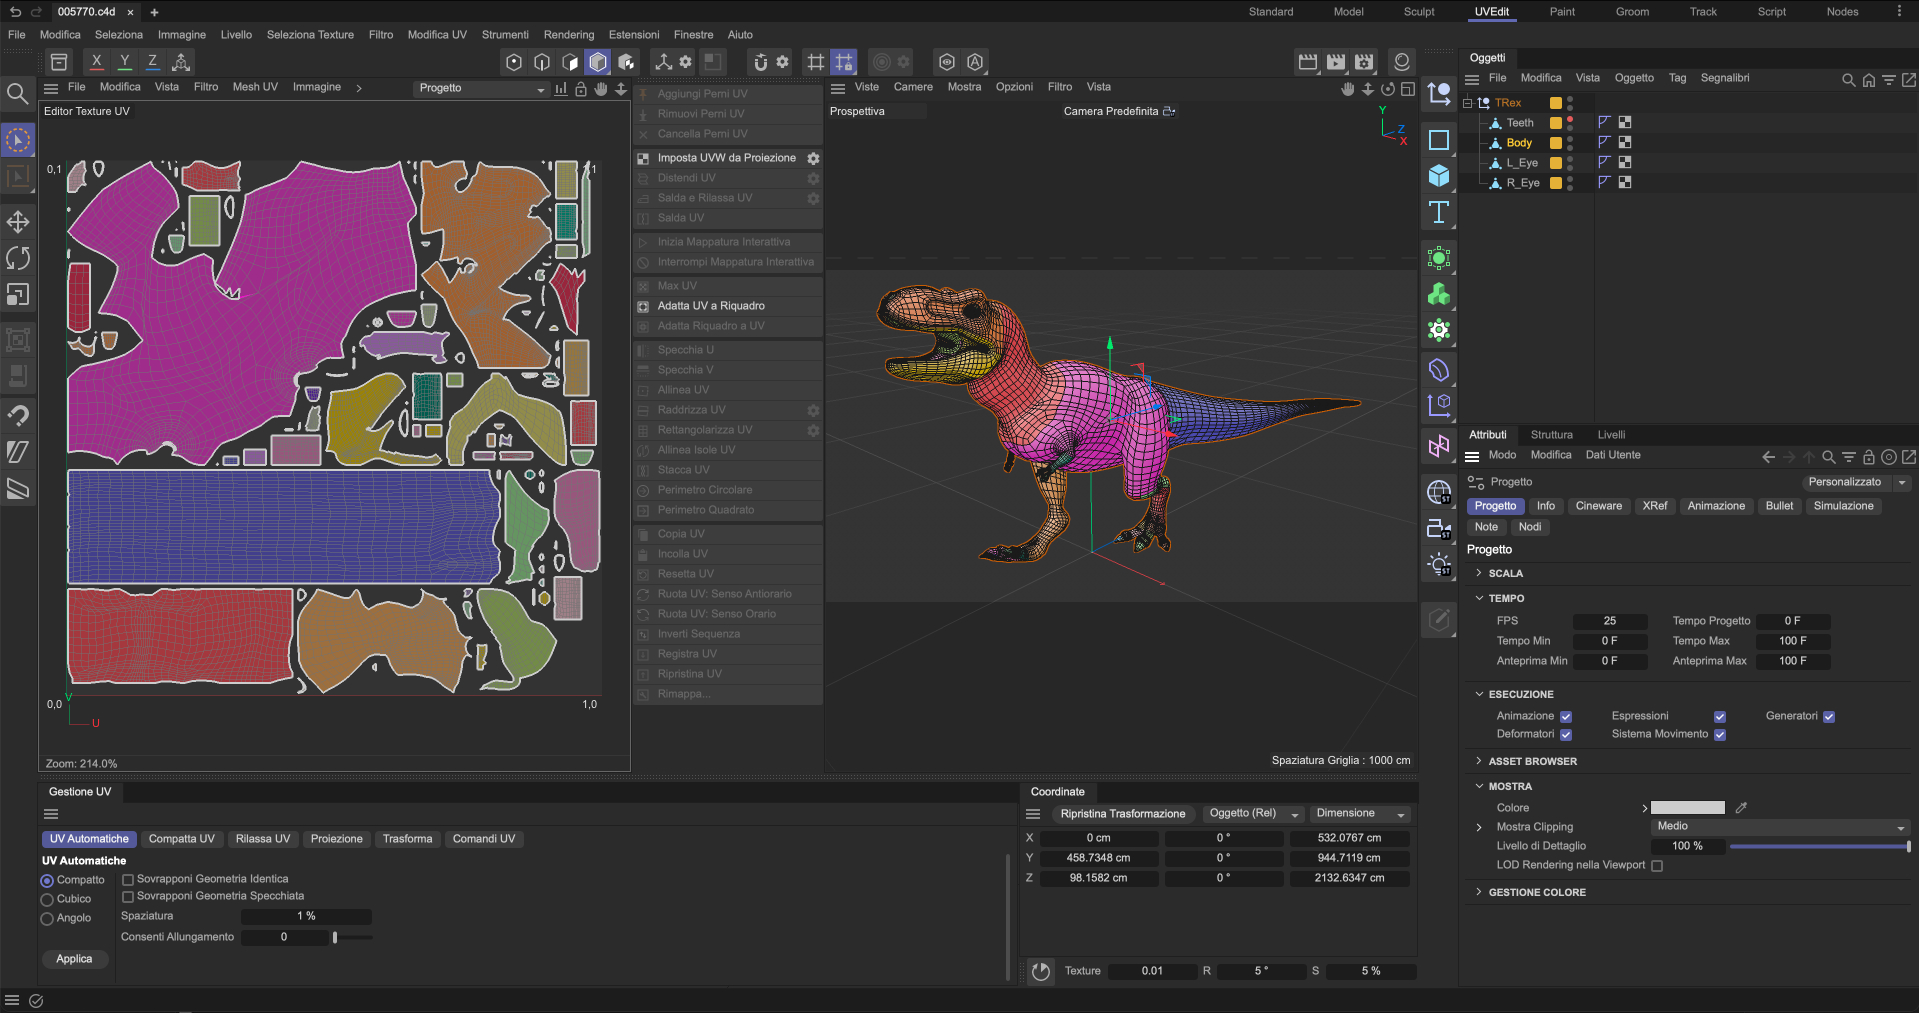Click the Render View clapperboard icon

pos(1308,62)
